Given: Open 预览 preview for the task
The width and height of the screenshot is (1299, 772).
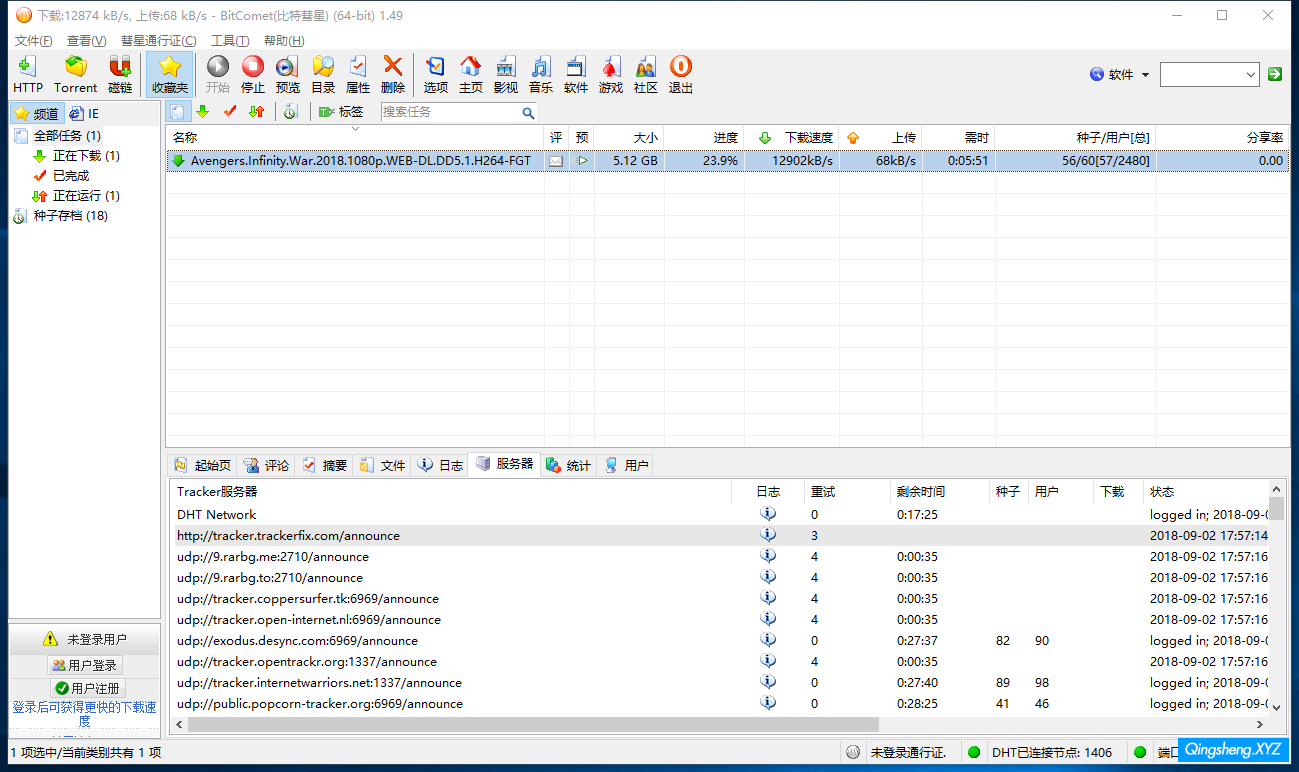Looking at the screenshot, I should pos(288,74).
